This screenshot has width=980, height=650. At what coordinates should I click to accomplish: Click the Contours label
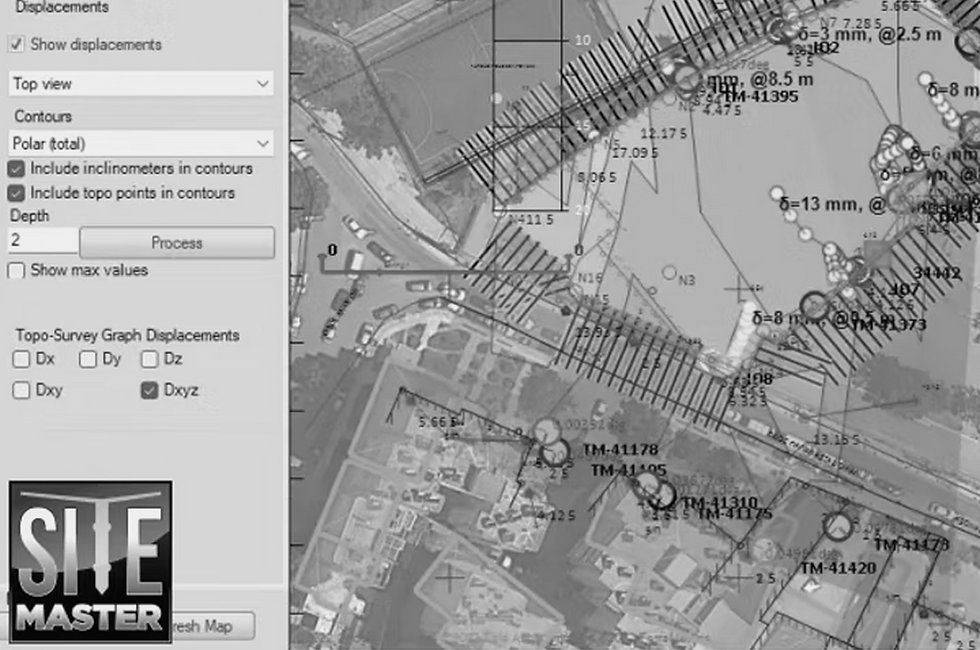click(x=43, y=116)
